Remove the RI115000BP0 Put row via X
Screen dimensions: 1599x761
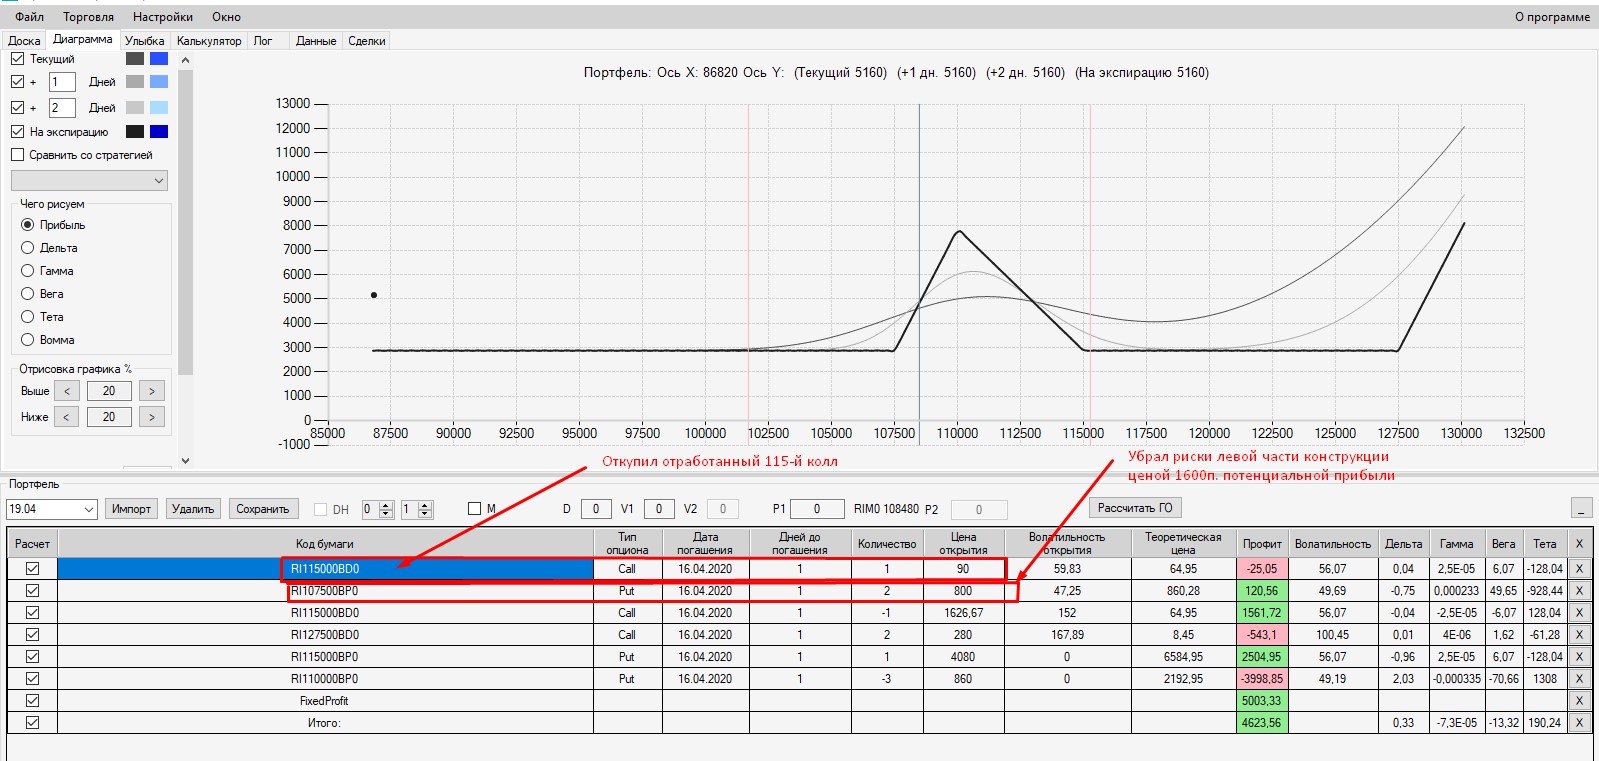pos(1579,657)
